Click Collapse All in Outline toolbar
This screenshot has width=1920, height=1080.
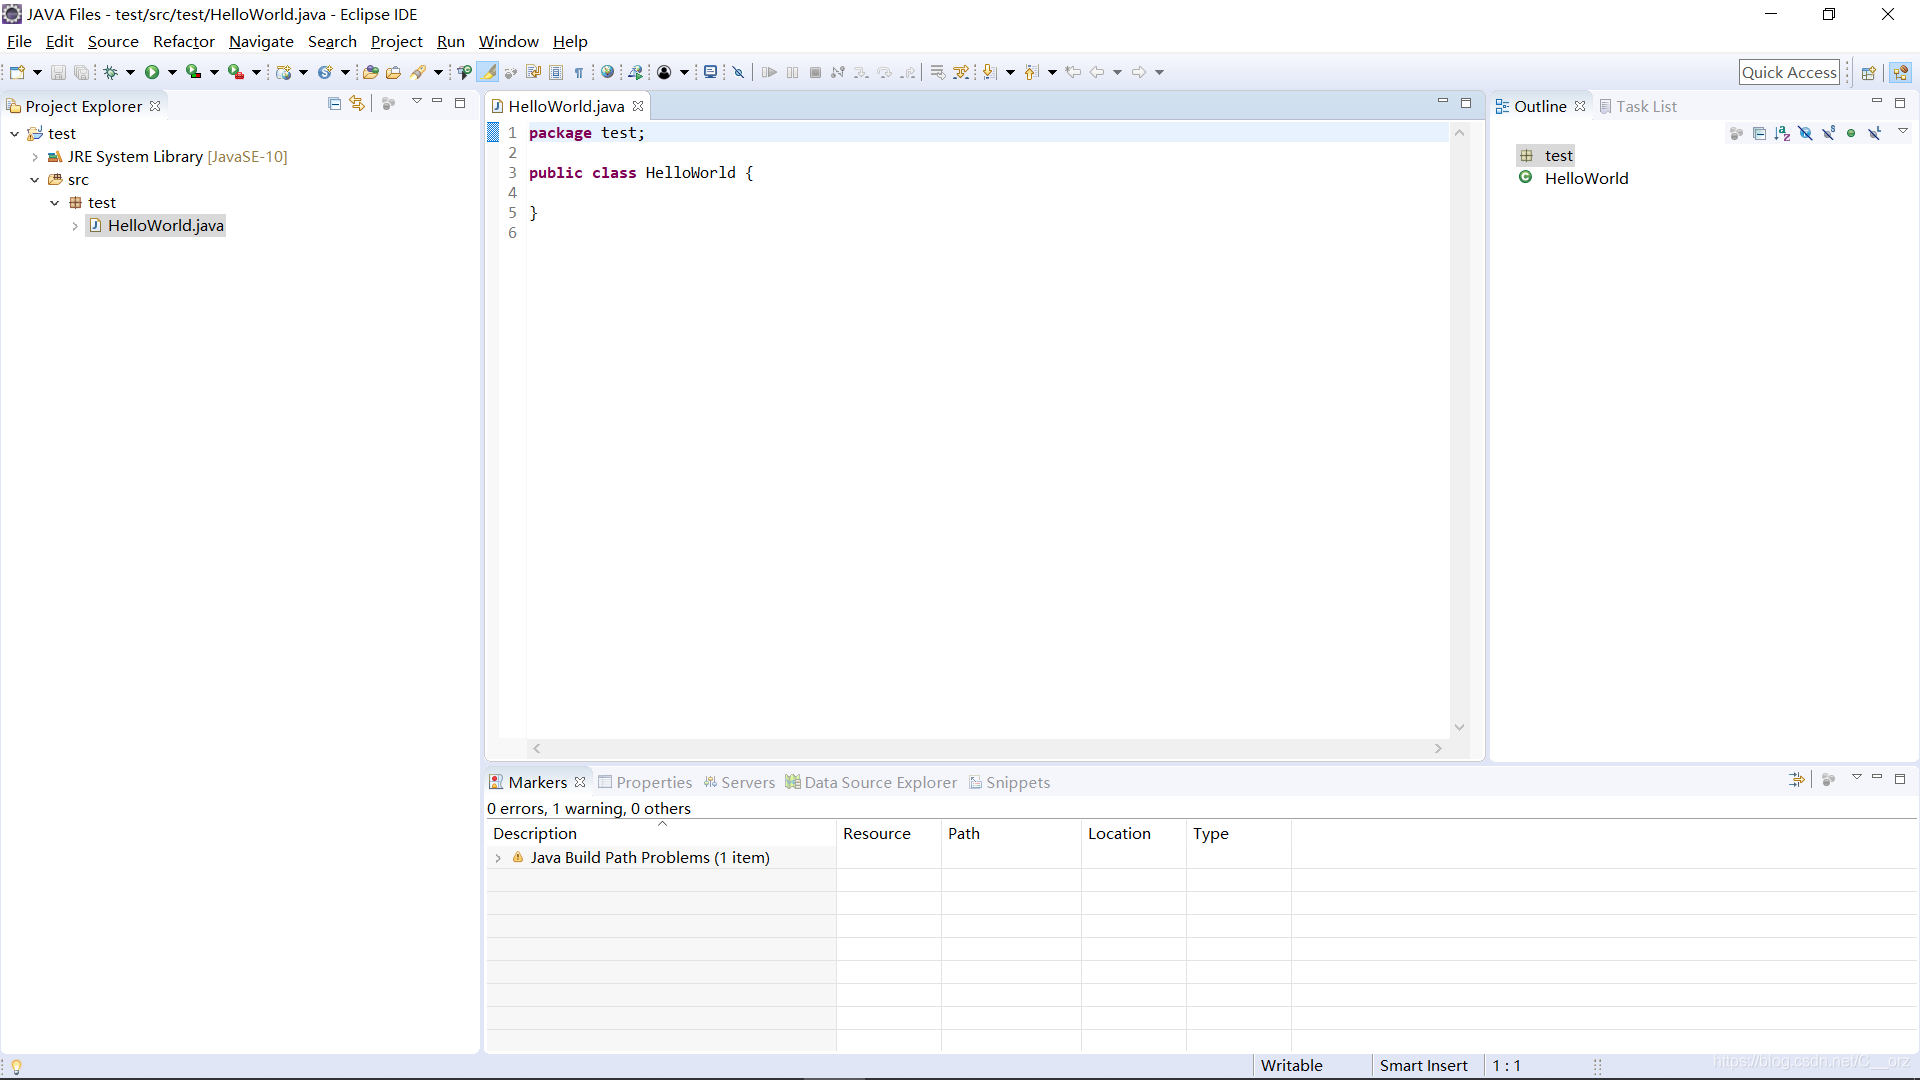pos(1760,133)
